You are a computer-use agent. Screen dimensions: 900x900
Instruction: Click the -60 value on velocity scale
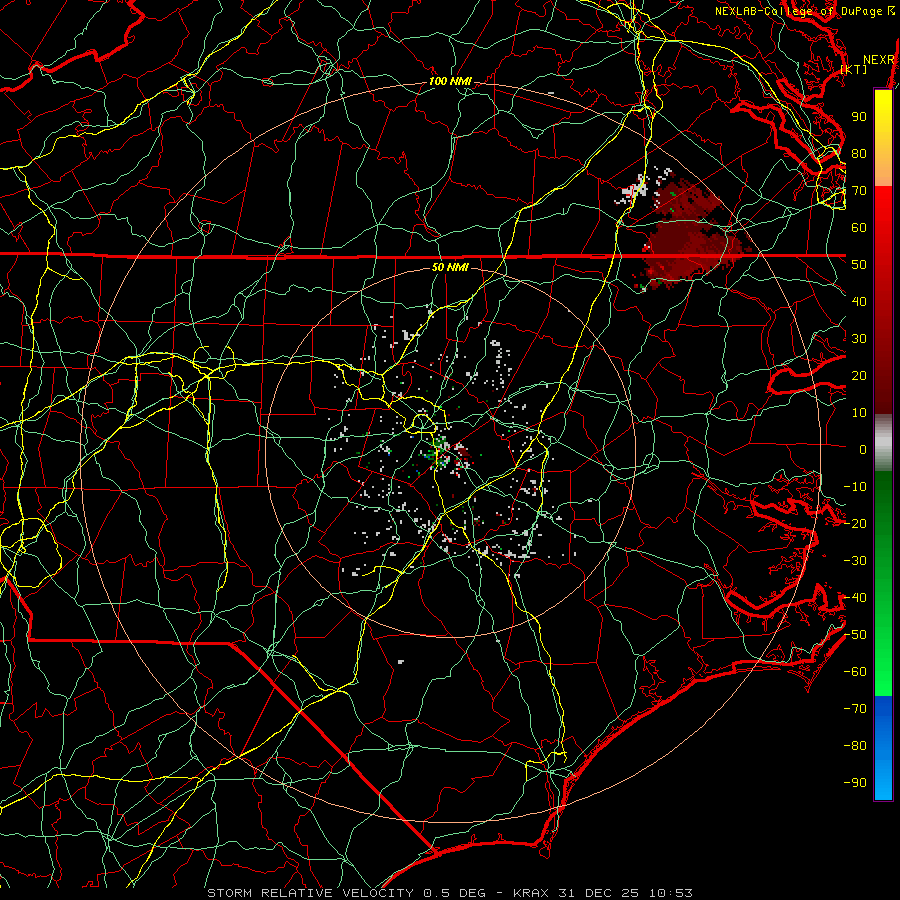[x=855, y=672]
